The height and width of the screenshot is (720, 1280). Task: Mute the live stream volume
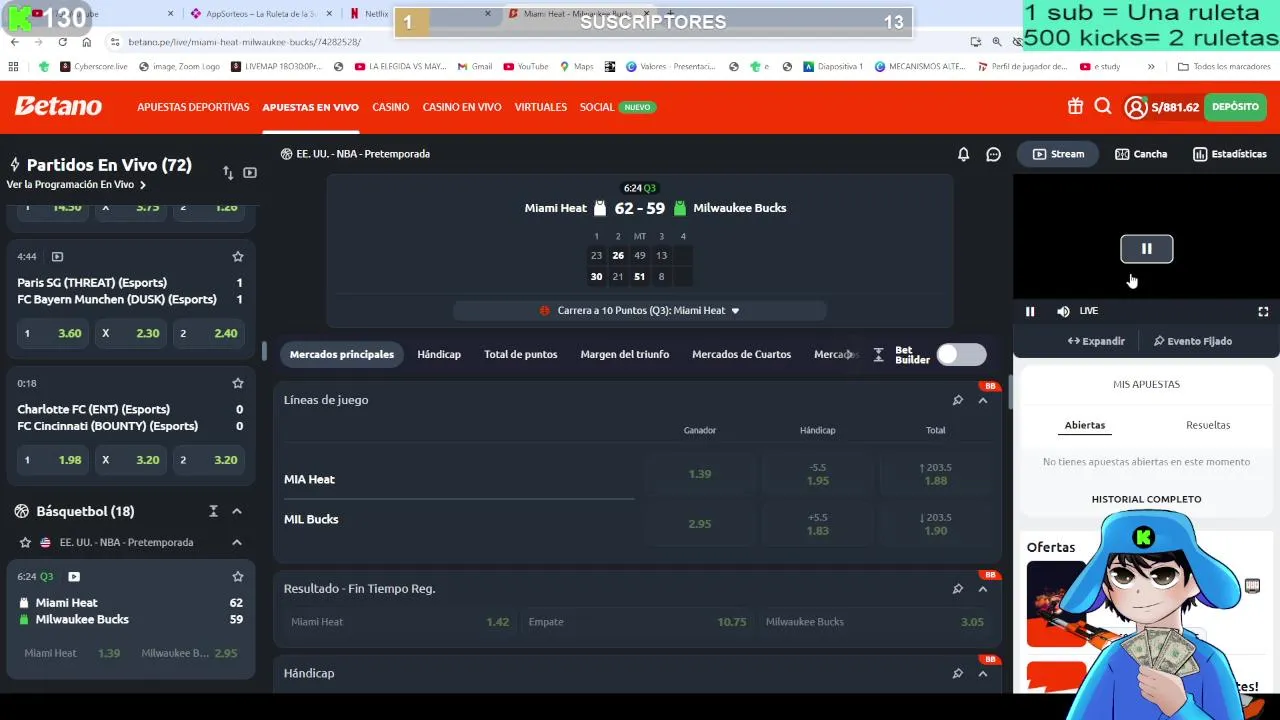coord(1063,312)
